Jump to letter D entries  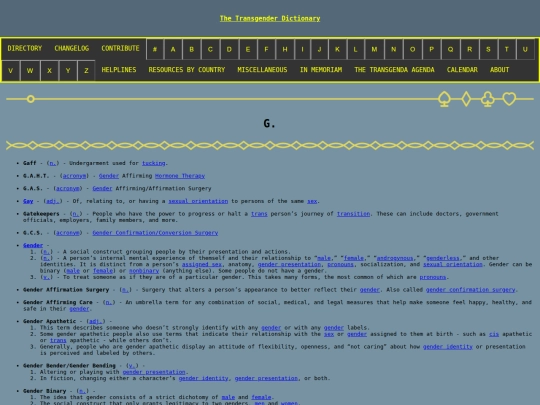[x=229, y=49]
